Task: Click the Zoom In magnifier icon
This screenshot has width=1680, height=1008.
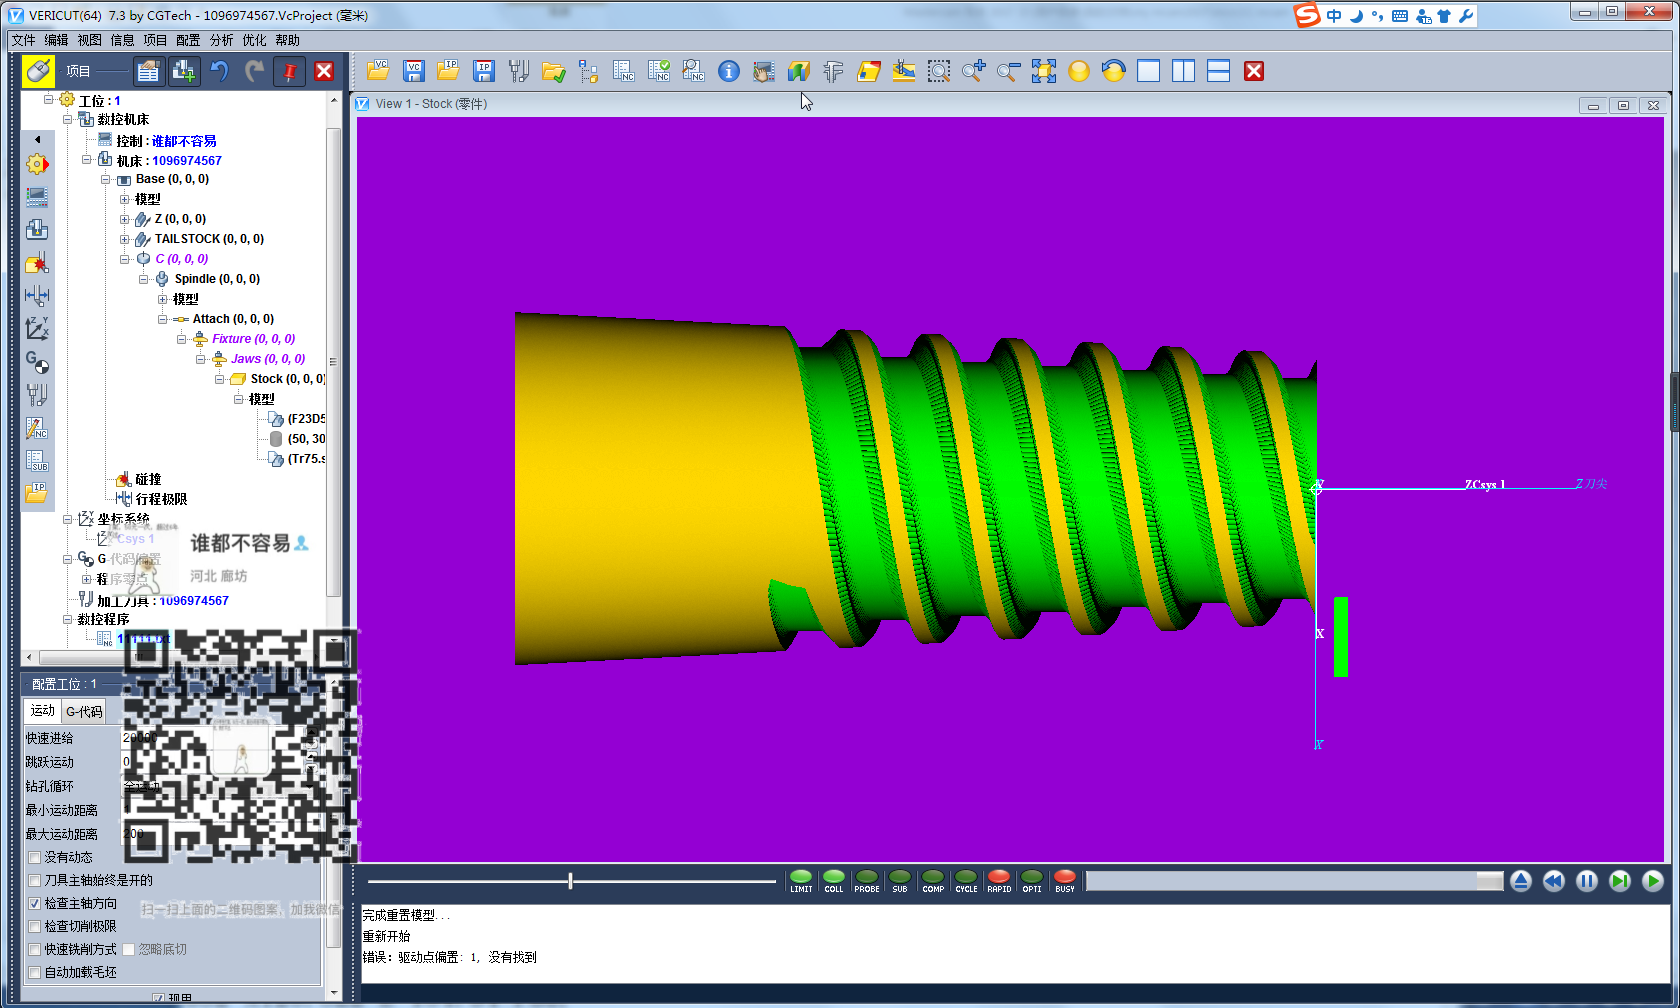Action: [973, 71]
